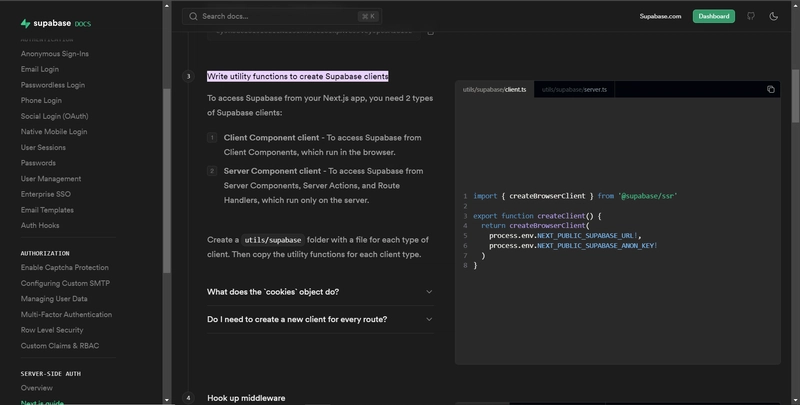Click the search magnifier icon
The image size is (800, 405).
coord(193,16)
